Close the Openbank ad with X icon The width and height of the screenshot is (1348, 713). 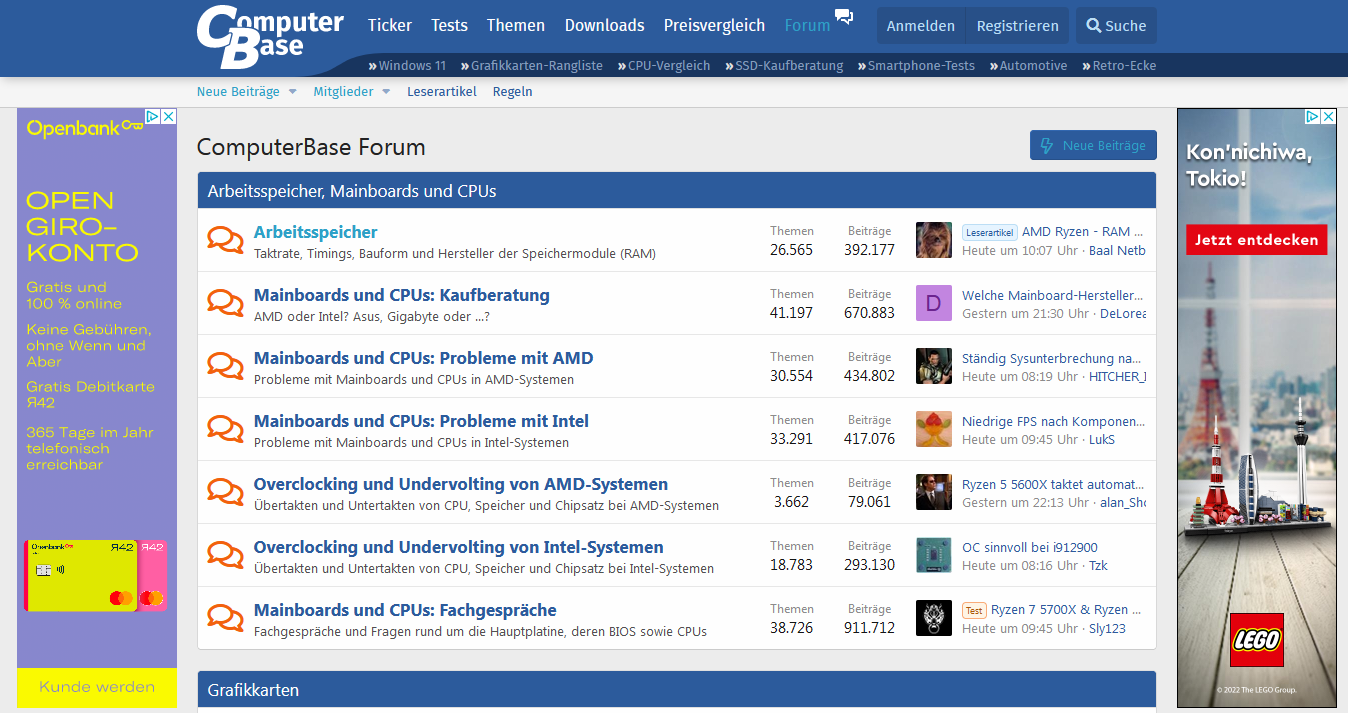(x=169, y=117)
